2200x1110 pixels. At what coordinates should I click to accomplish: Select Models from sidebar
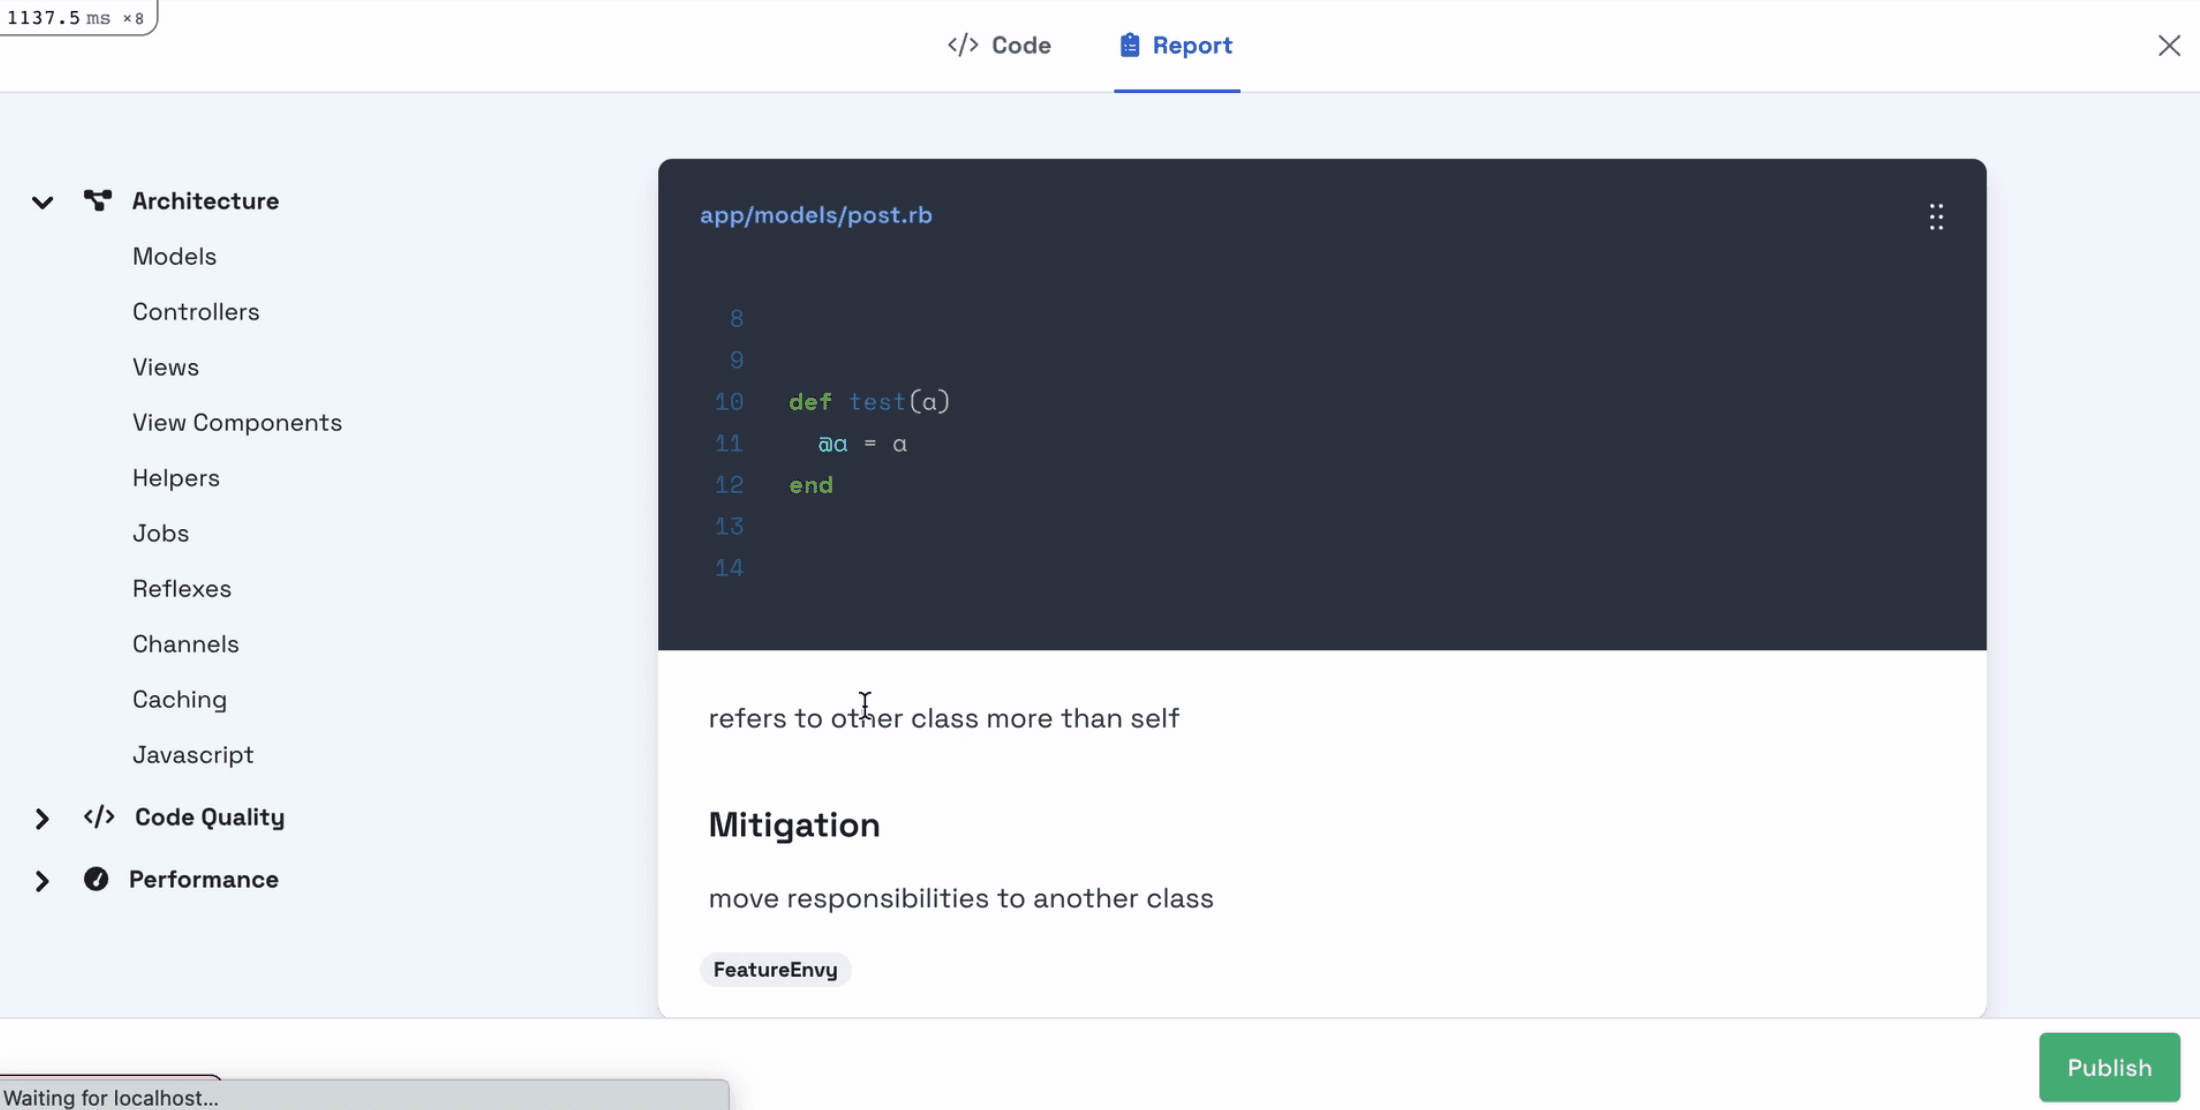[x=174, y=256]
